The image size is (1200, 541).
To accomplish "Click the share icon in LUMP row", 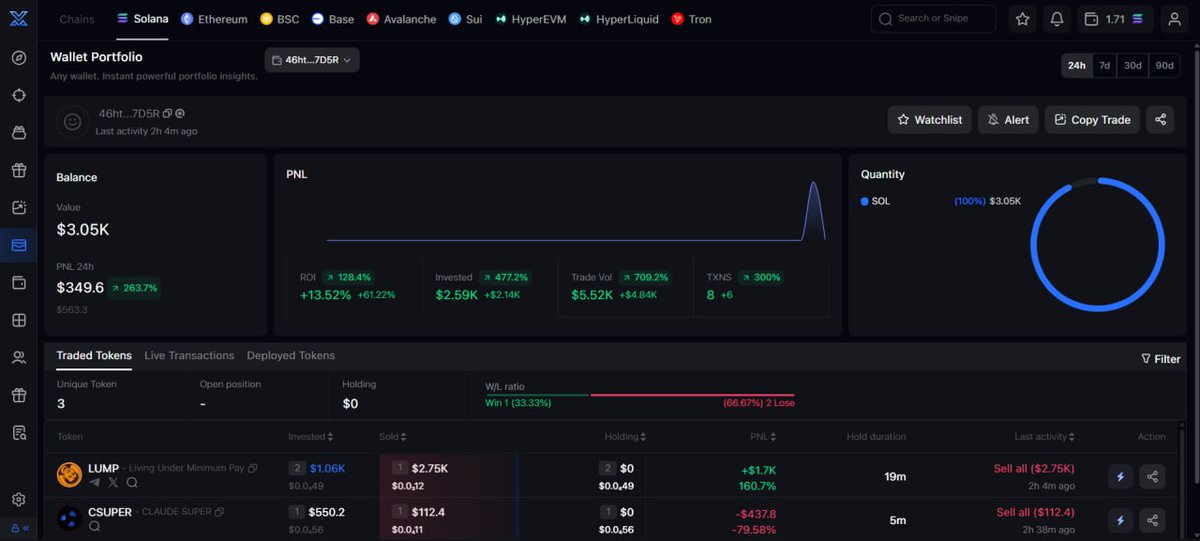I will click(1152, 476).
